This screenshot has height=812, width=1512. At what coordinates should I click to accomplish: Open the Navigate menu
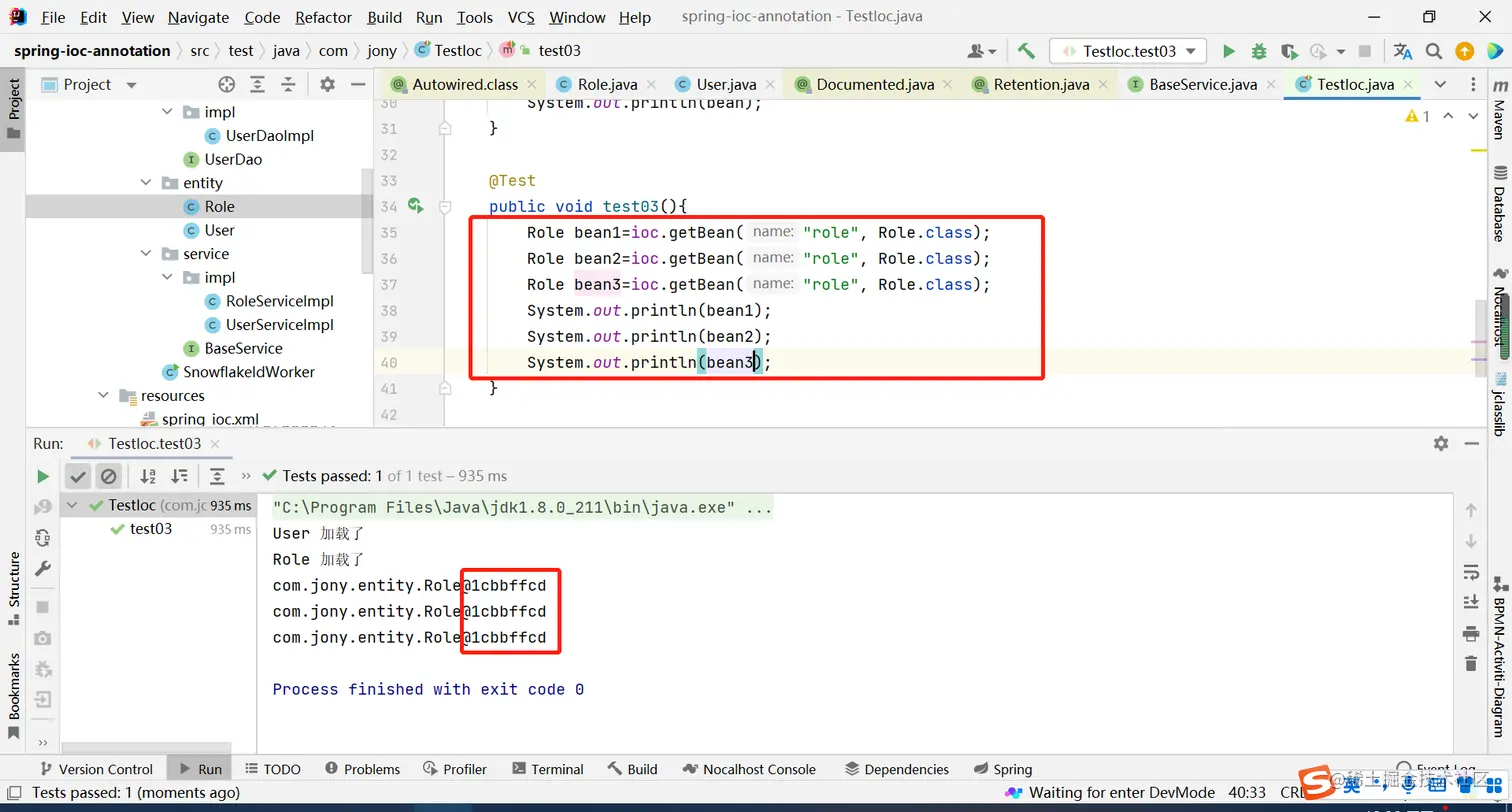tap(198, 17)
